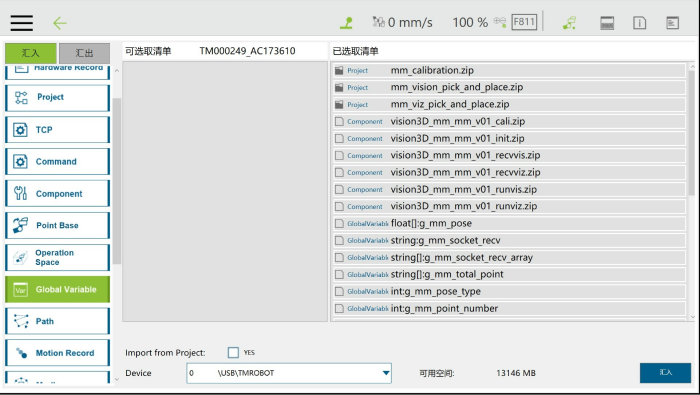Open the robot controller panel icon
This screenshot has width=700, height=395.
[569, 23]
